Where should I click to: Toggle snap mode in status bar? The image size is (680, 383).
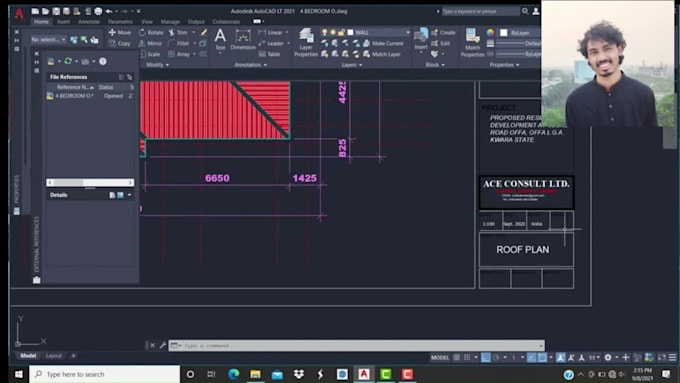coord(467,357)
